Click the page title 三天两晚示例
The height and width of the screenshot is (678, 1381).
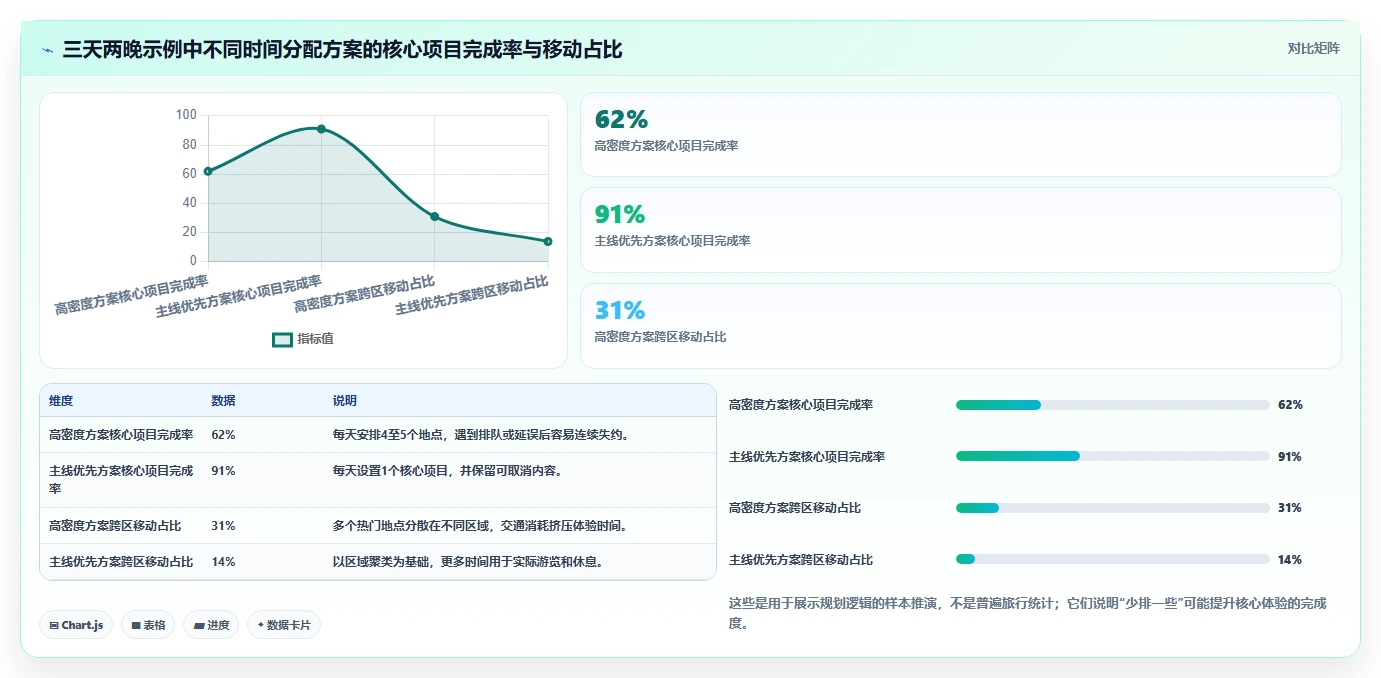(x=342, y=50)
